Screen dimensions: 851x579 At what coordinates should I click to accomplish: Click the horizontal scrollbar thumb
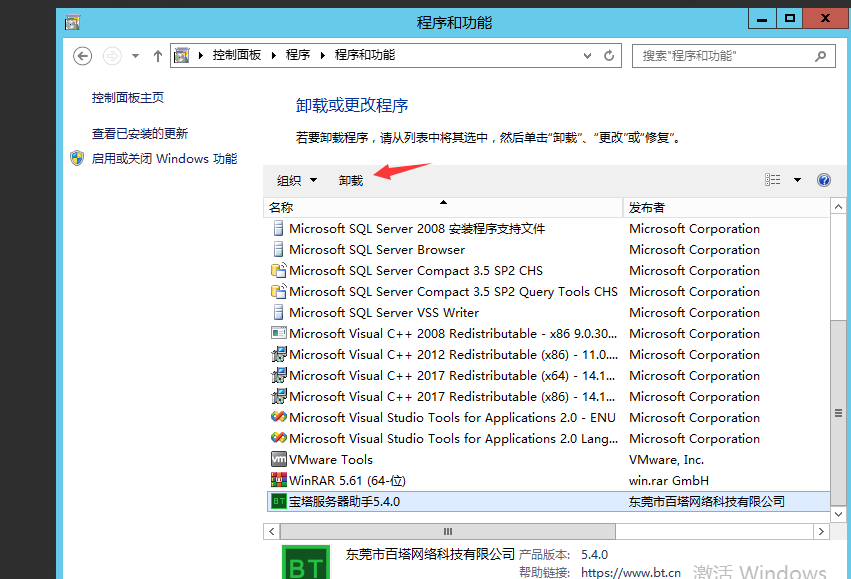[x=448, y=531]
